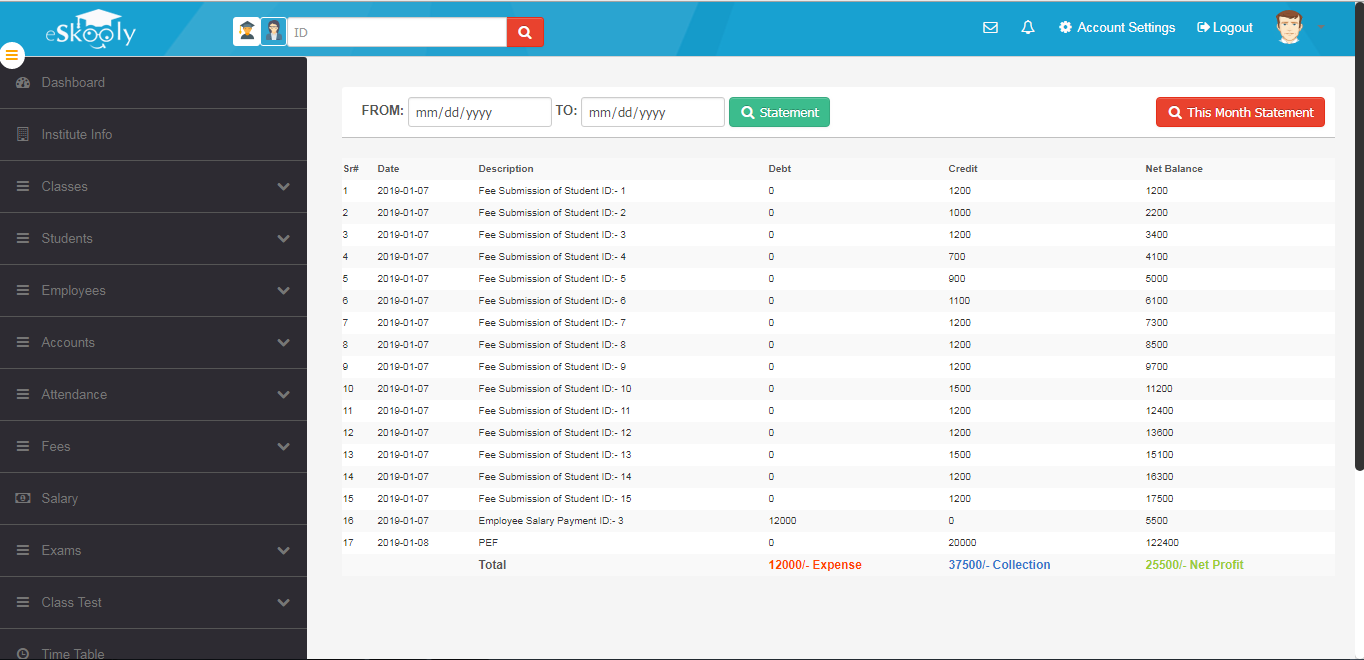Screen dimensions: 1364x660
Task: Click the Class Test list icon
Action: coord(23,603)
